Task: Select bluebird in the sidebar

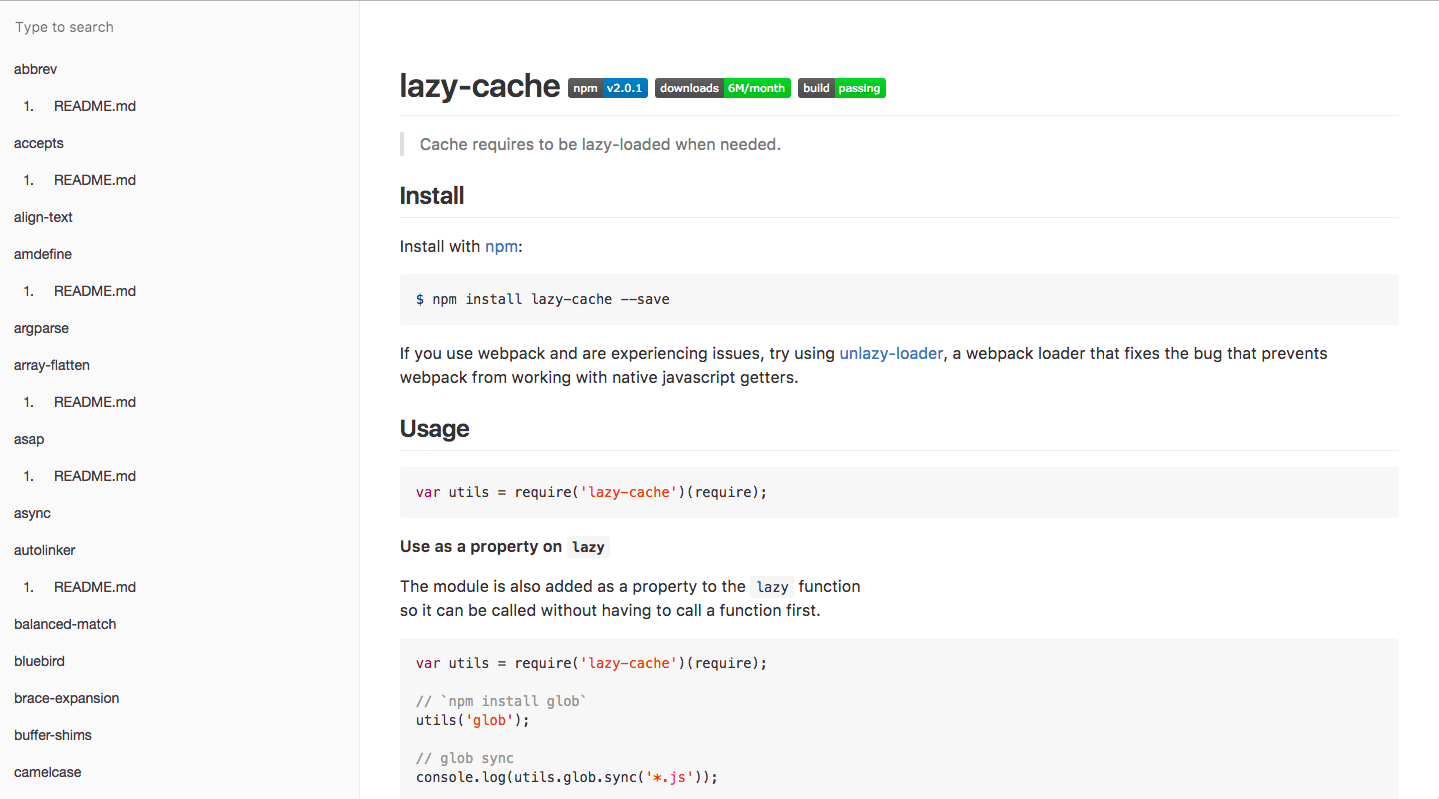Action: pos(39,661)
